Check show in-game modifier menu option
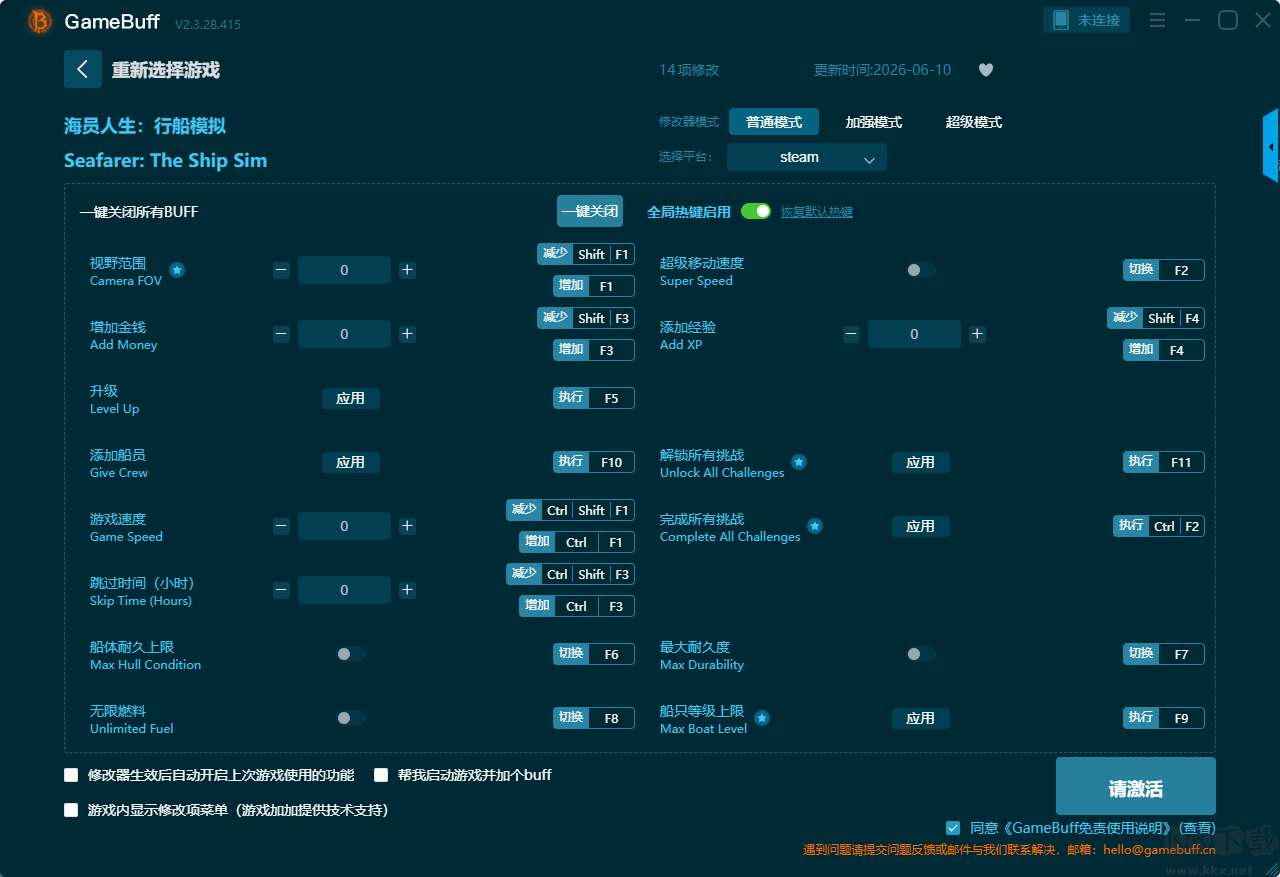 point(71,810)
